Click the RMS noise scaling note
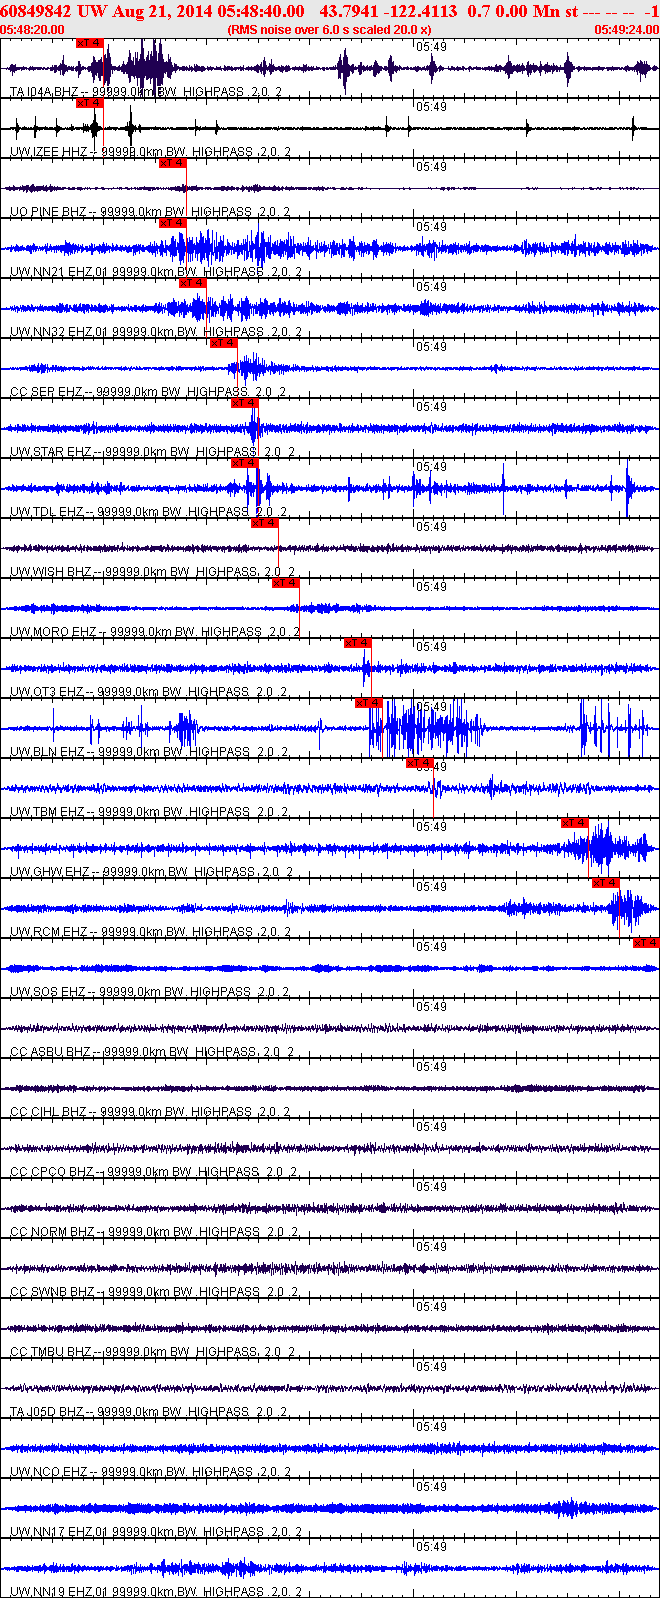The height and width of the screenshot is (1598, 660). [330, 30]
